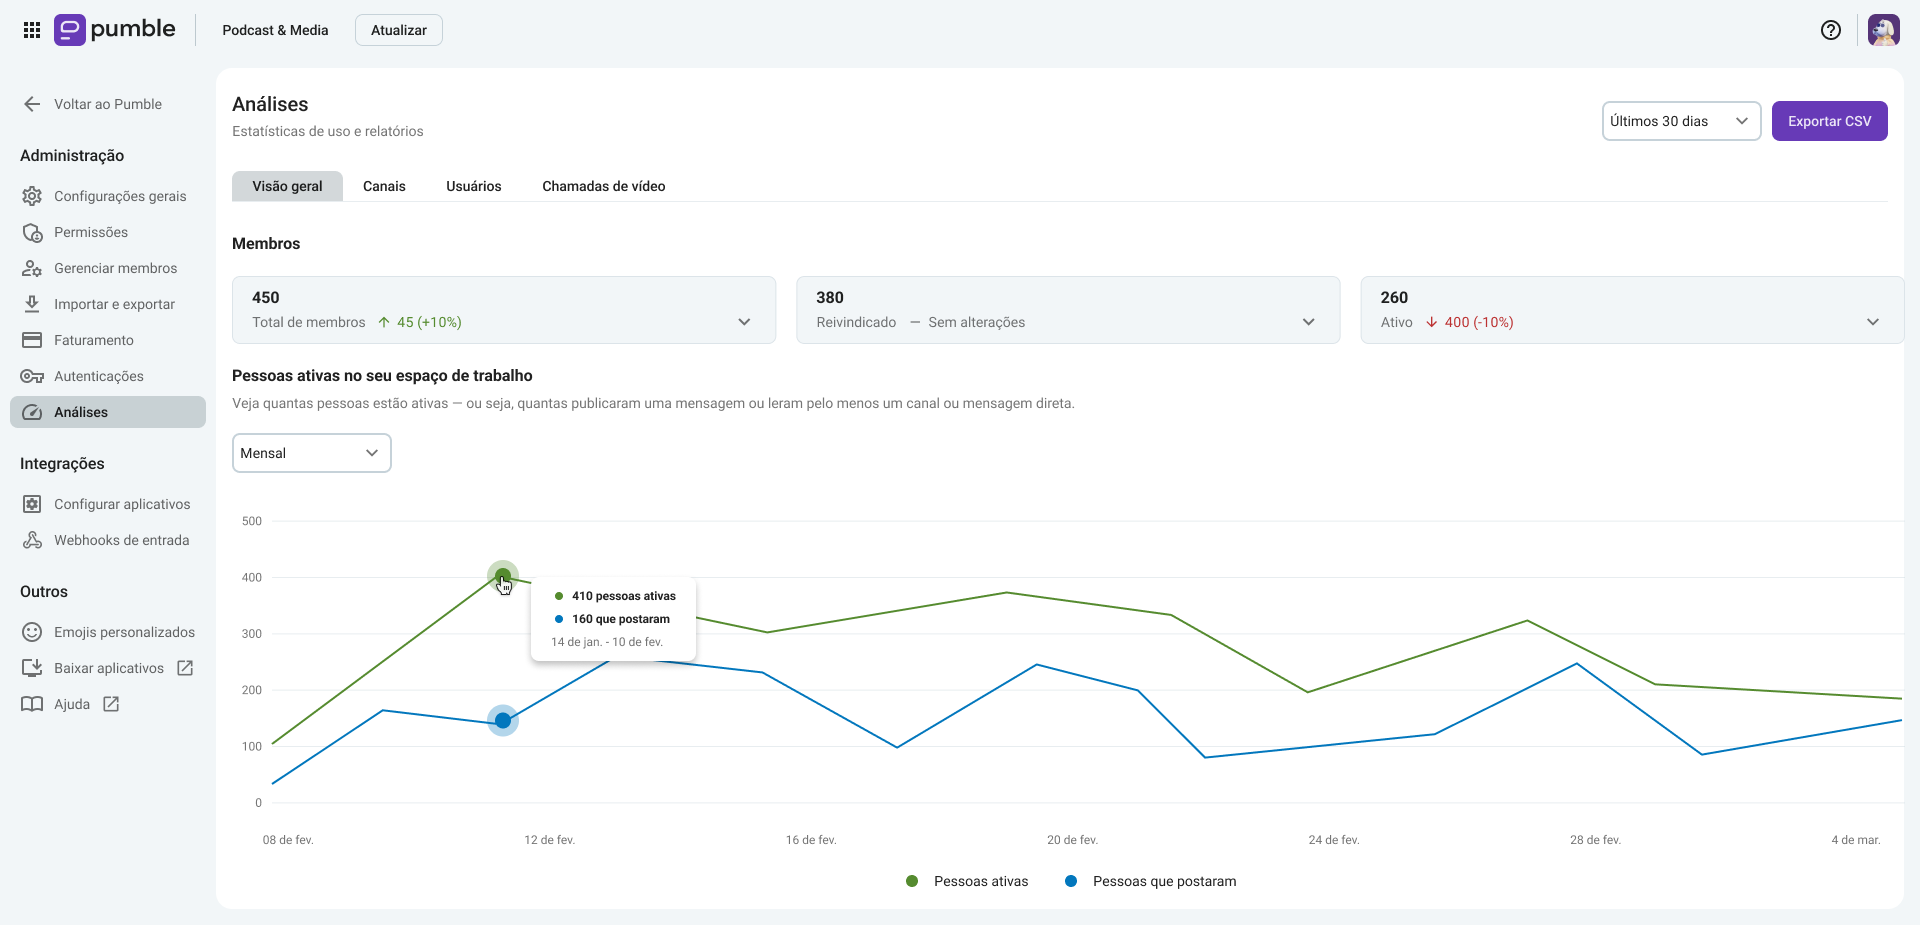
Task: Go to Voltar ao Pumble link
Action: coord(108,104)
